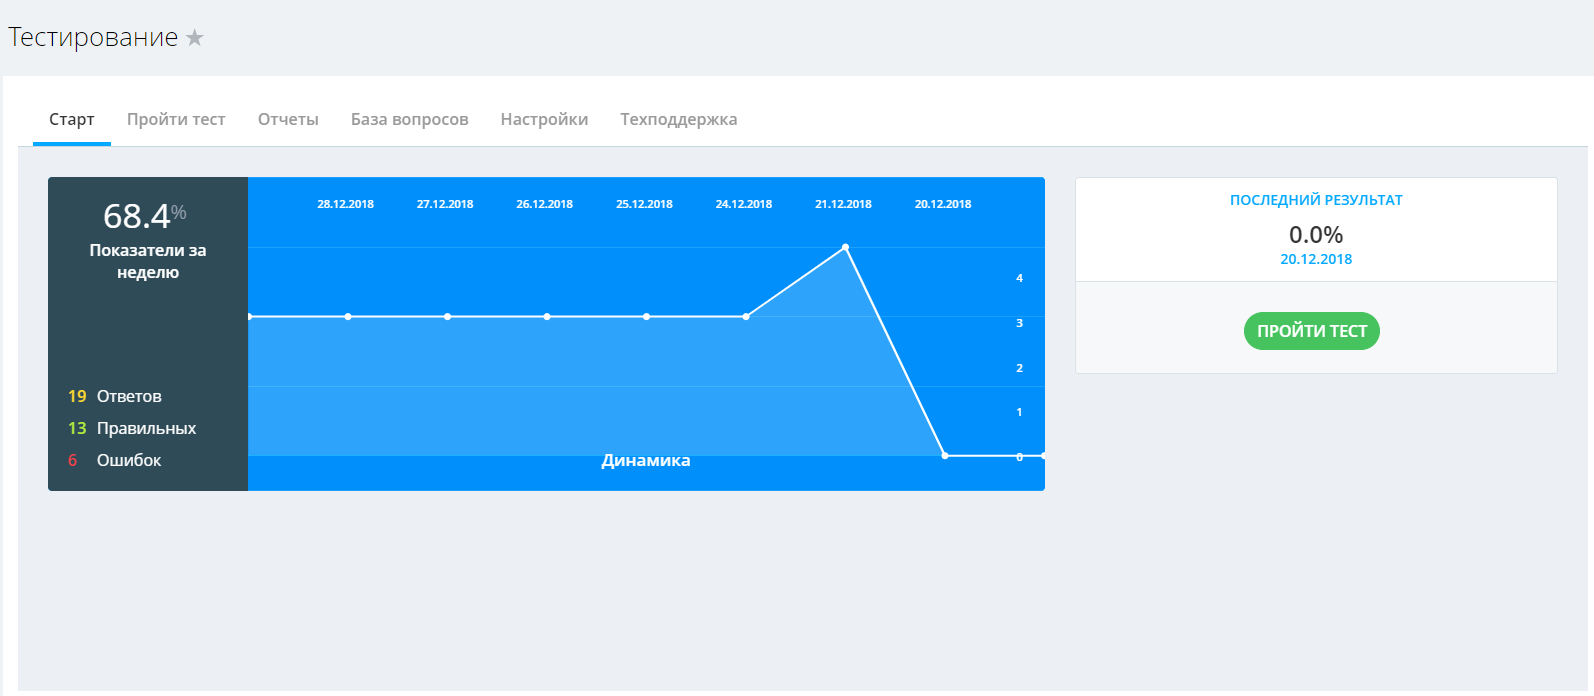Image resolution: width=1594 pixels, height=696 pixels.
Task: Click the 20.12.2018 last result date link
Action: (x=1316, y=259)
